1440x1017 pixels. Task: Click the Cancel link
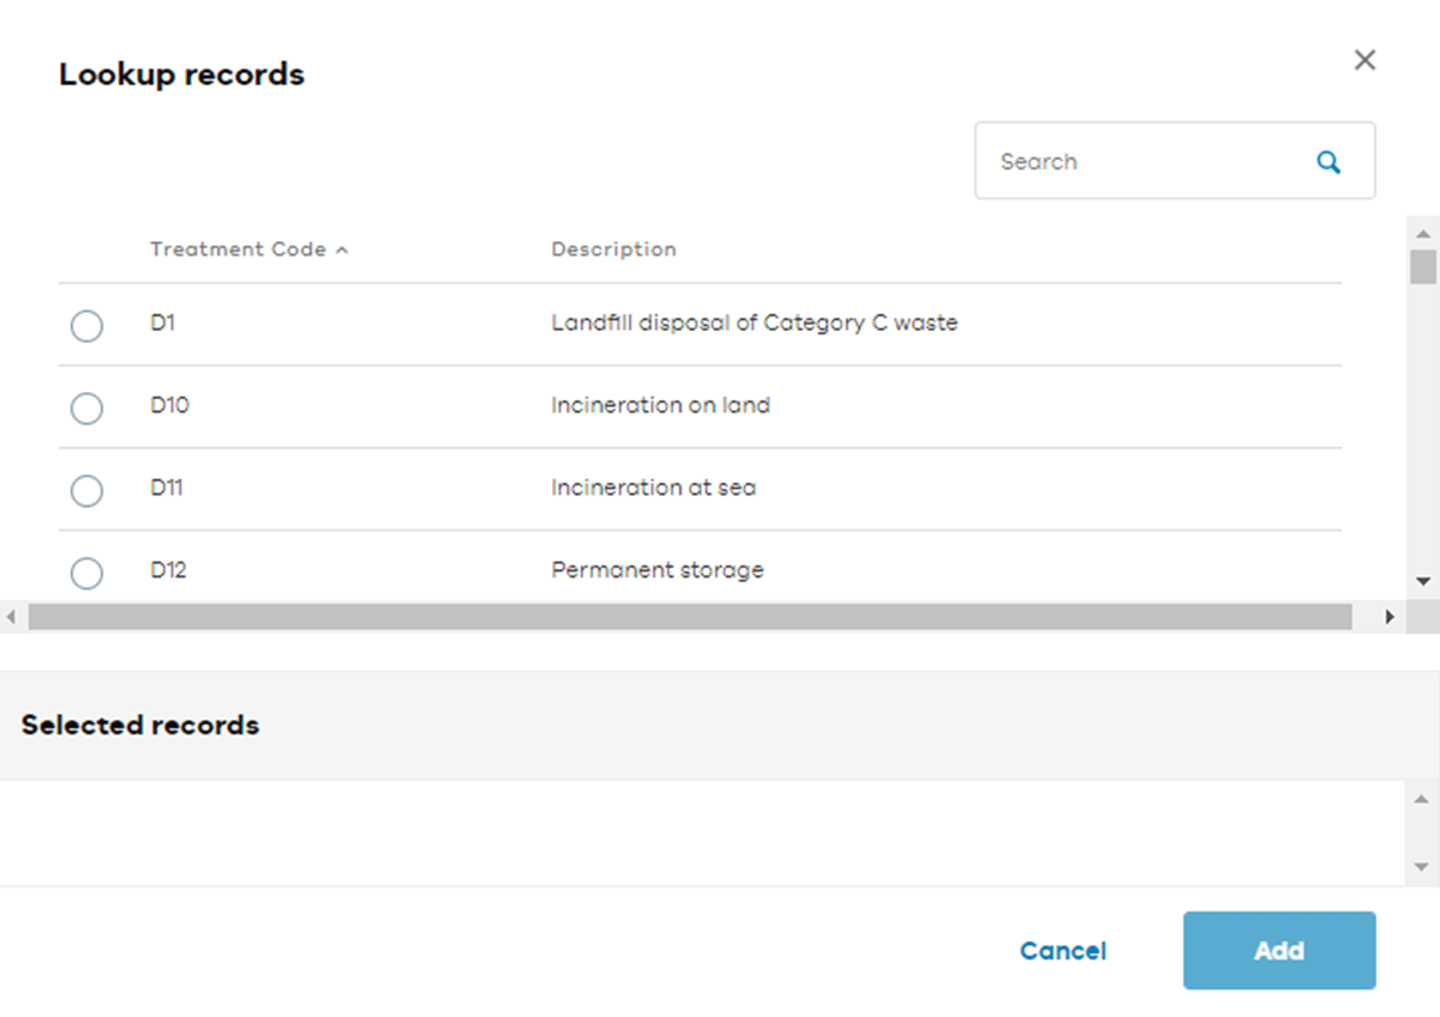point(1062,951)
